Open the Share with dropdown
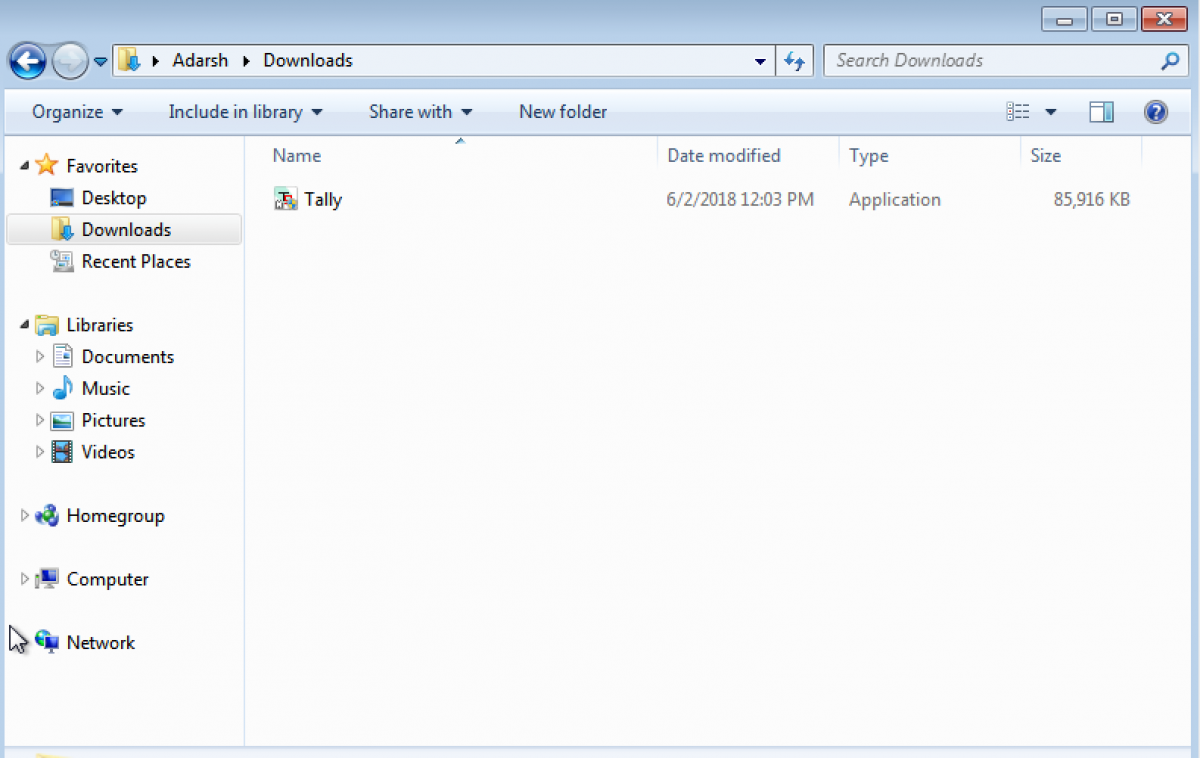Image resolution: width=1200 pixels, height=758 pixels. tap(420, 111)
